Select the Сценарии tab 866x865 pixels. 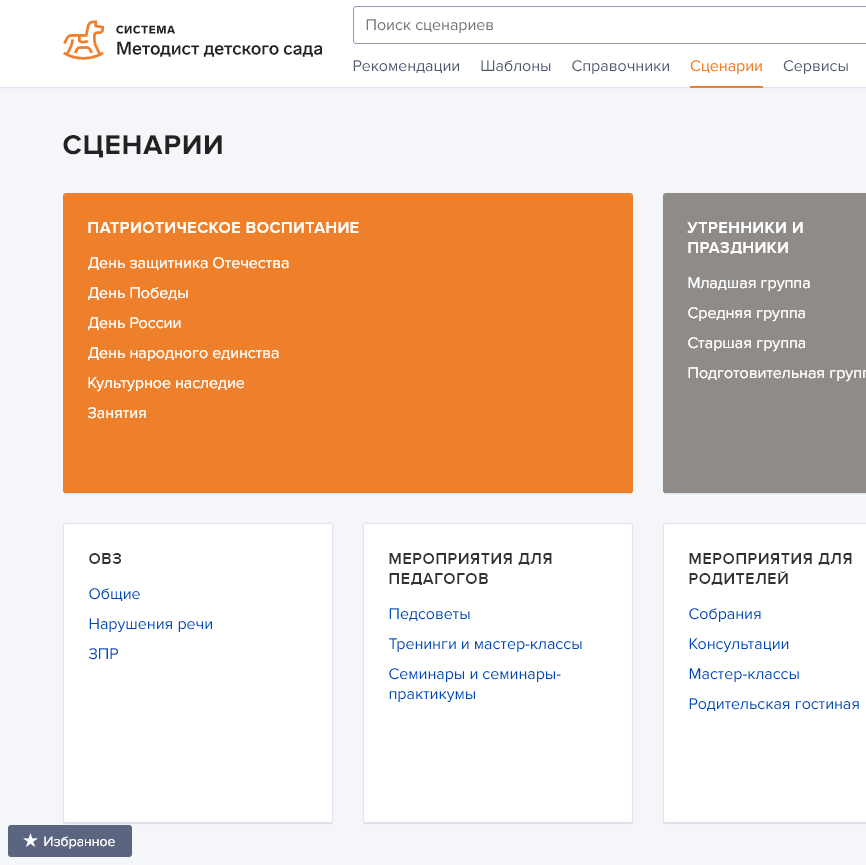726,66
